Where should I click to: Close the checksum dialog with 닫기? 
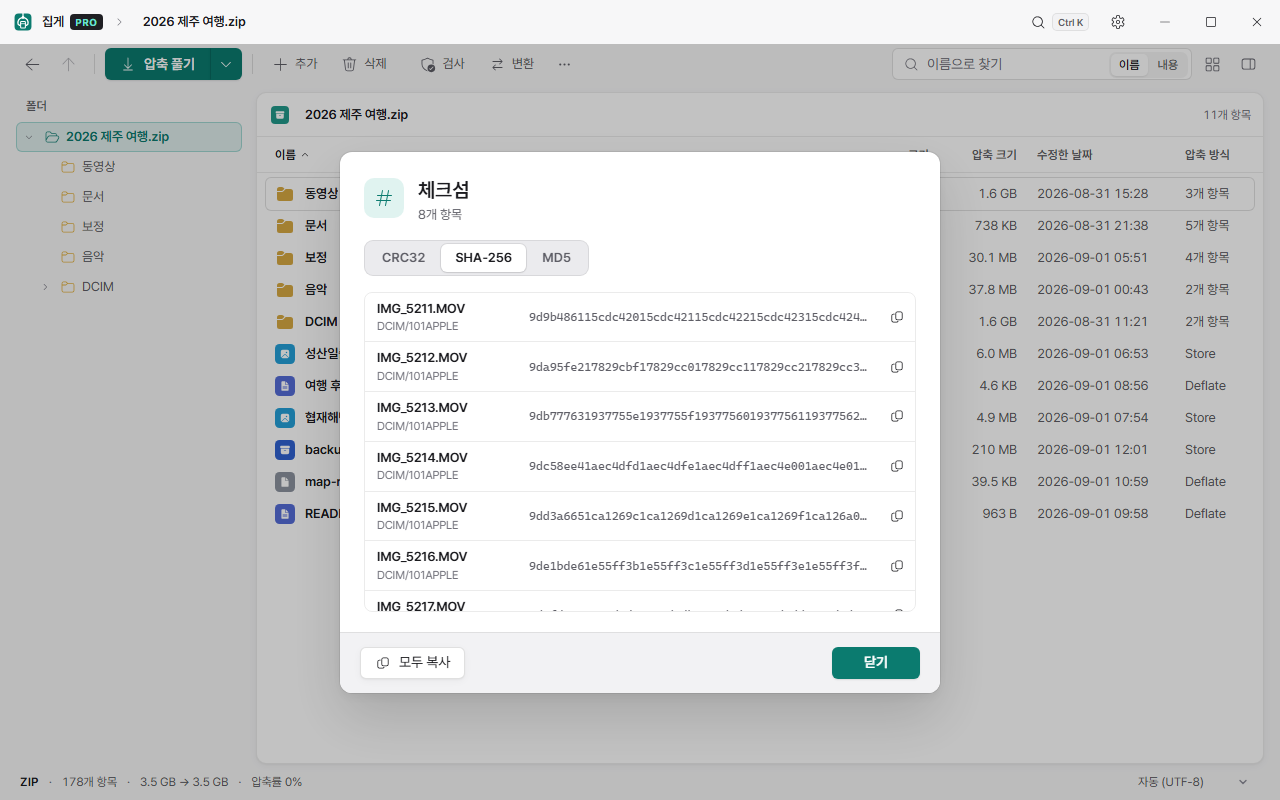pyautogui.click(x=876, y=663)
